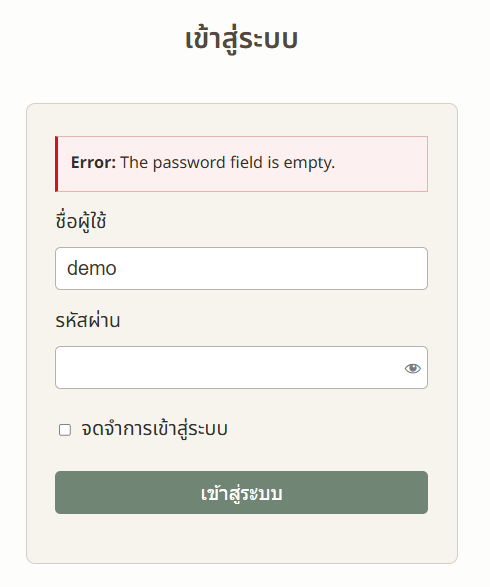This screenshot has width=490, height=587.
Task: Click the เข้าสู่ระบบ page heading
Action: pyautogui.click(x=241, y=40)
